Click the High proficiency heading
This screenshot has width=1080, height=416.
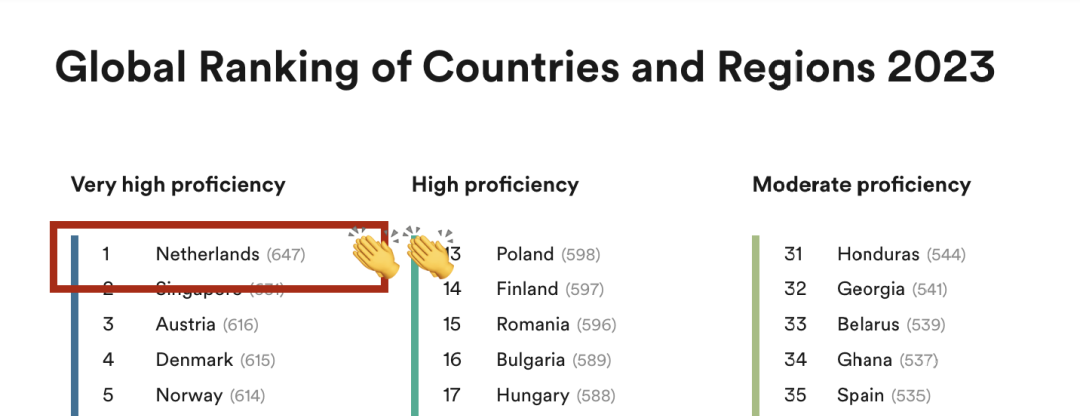(495, 185)
